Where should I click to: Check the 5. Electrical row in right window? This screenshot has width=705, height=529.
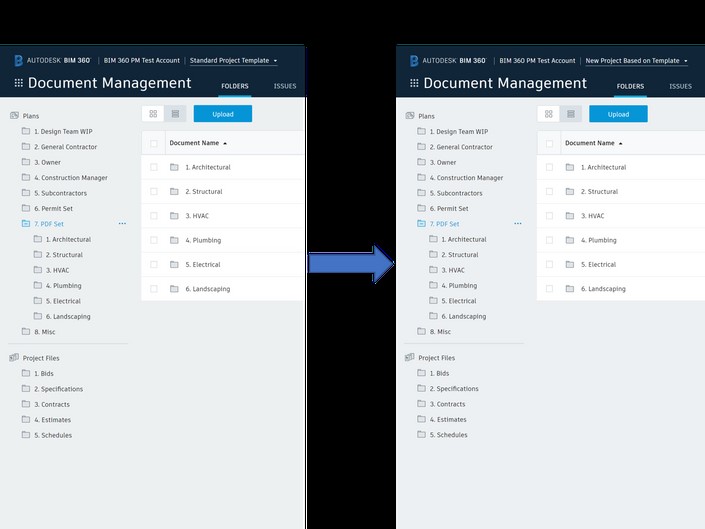549,264
